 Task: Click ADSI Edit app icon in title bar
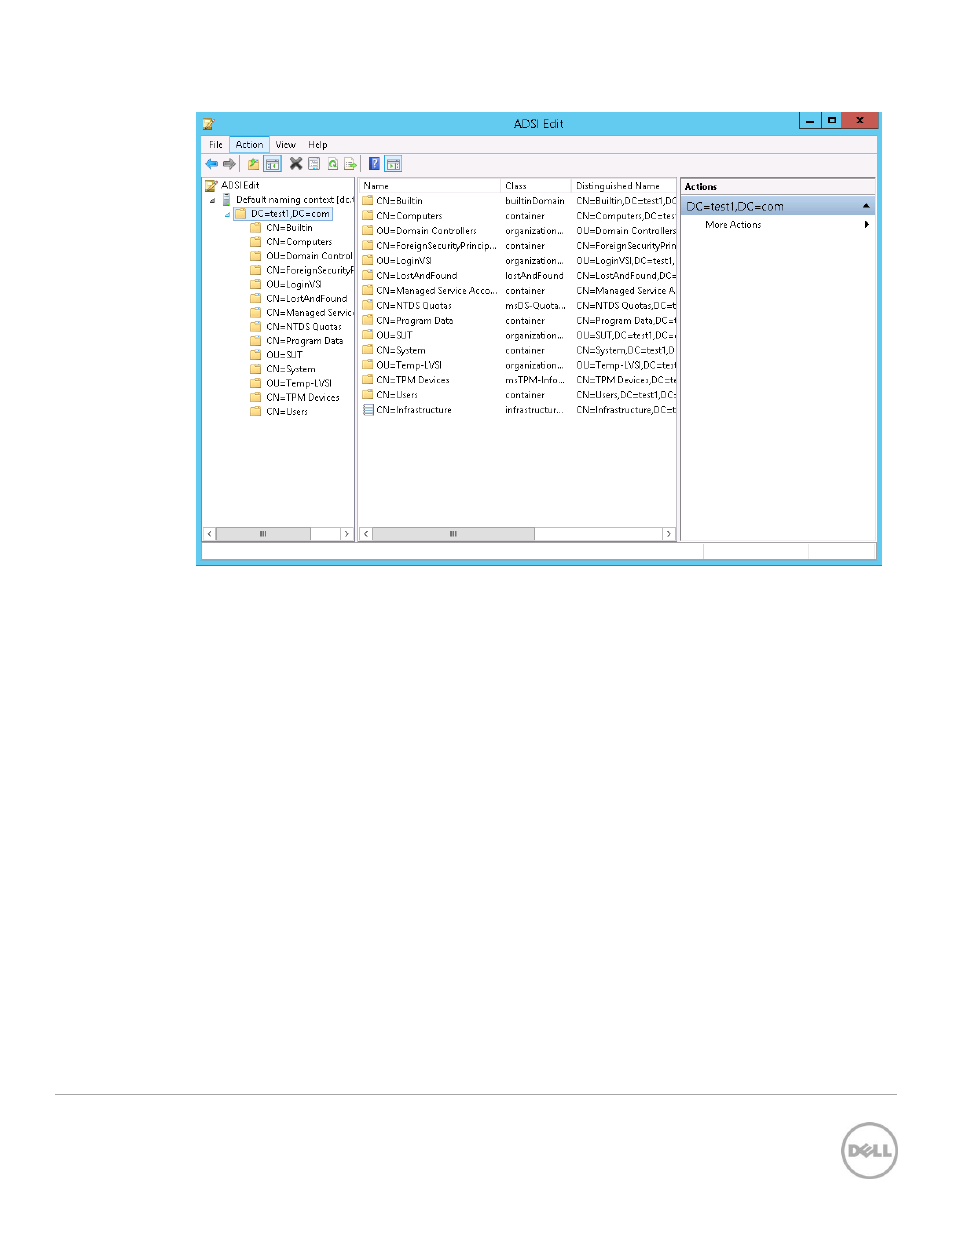click(208, 124)
